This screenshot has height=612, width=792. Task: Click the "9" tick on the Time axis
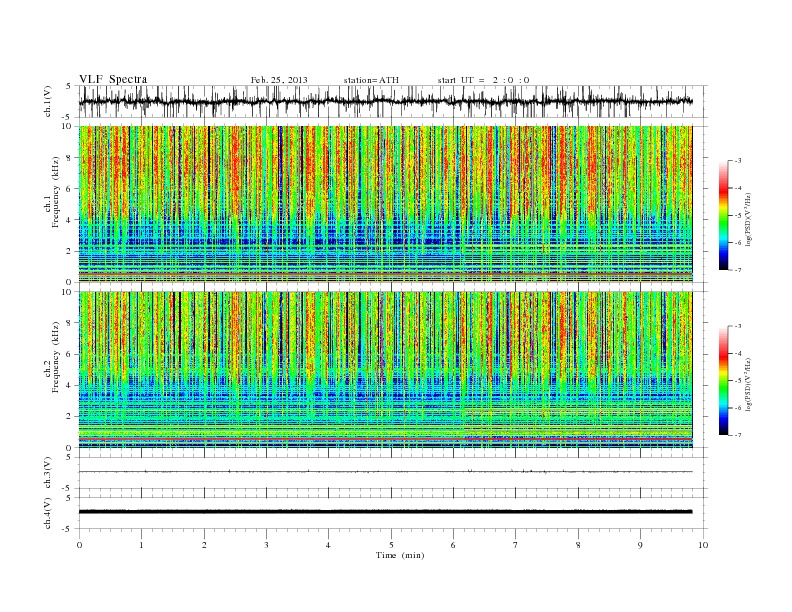click(640, 545)
